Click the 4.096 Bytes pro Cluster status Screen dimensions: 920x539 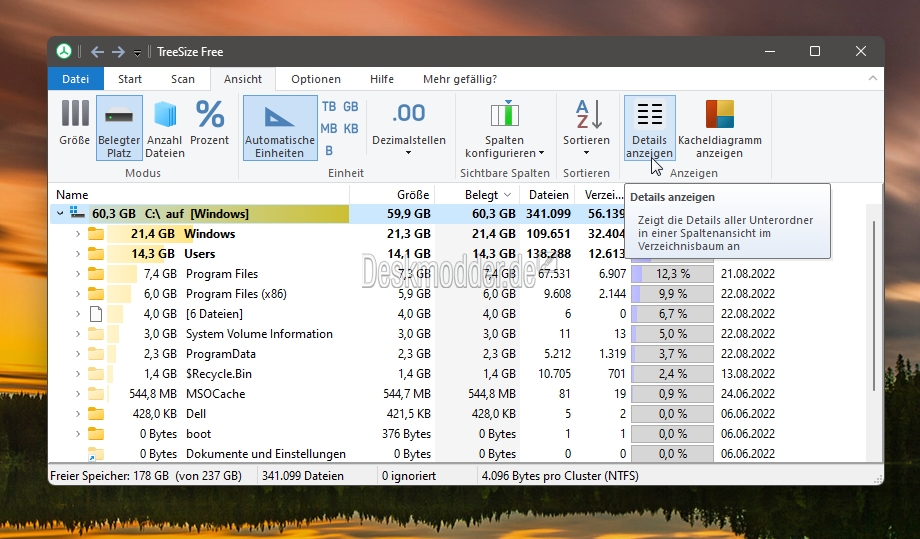(x=560, y=476)
